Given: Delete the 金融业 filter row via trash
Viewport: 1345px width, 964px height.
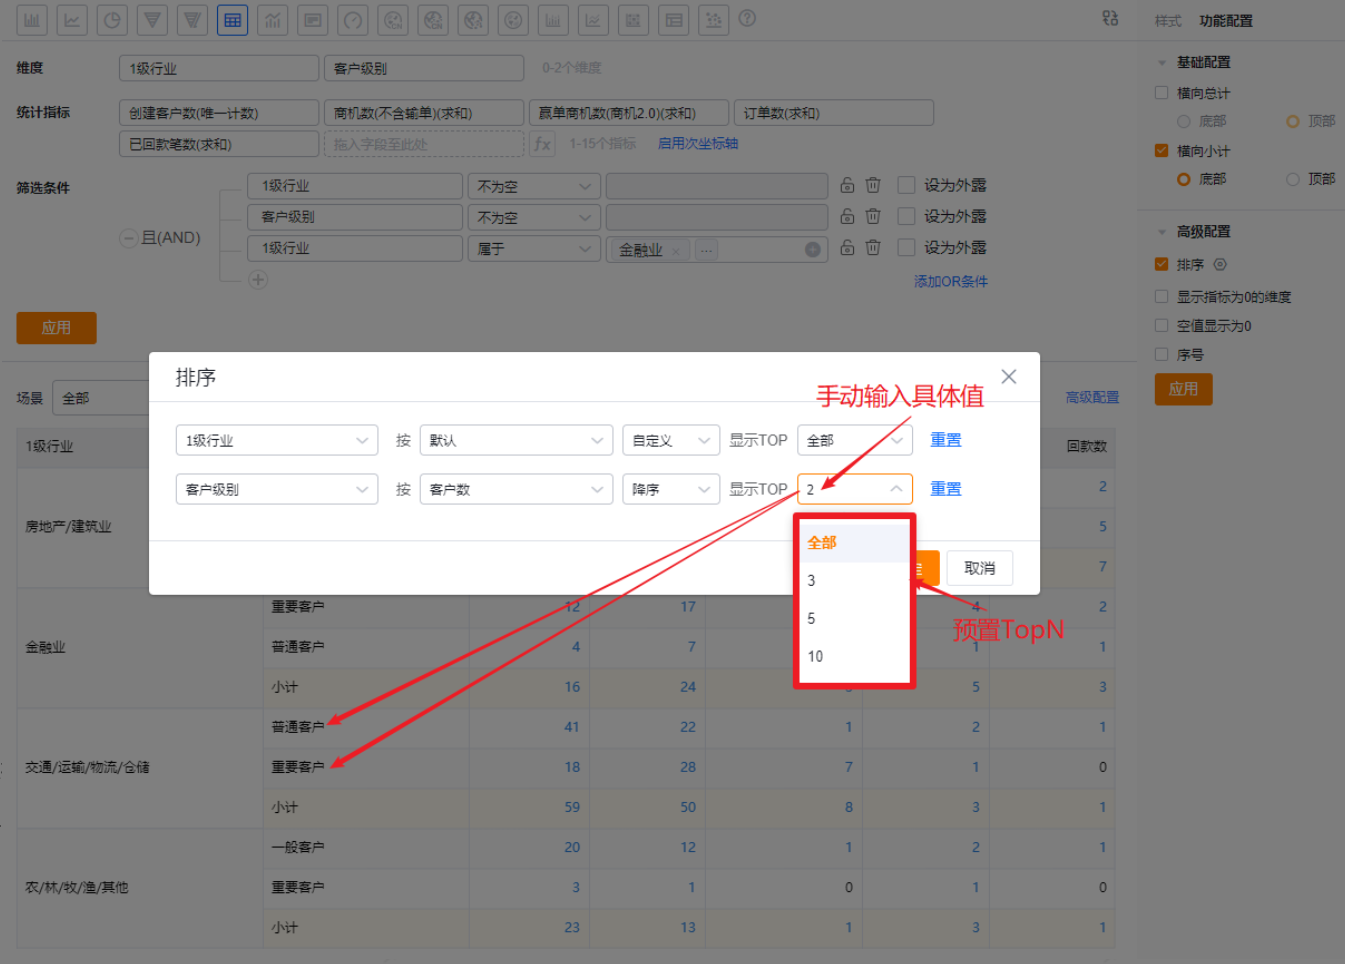Looking at the screenshot, I should 873,247.
